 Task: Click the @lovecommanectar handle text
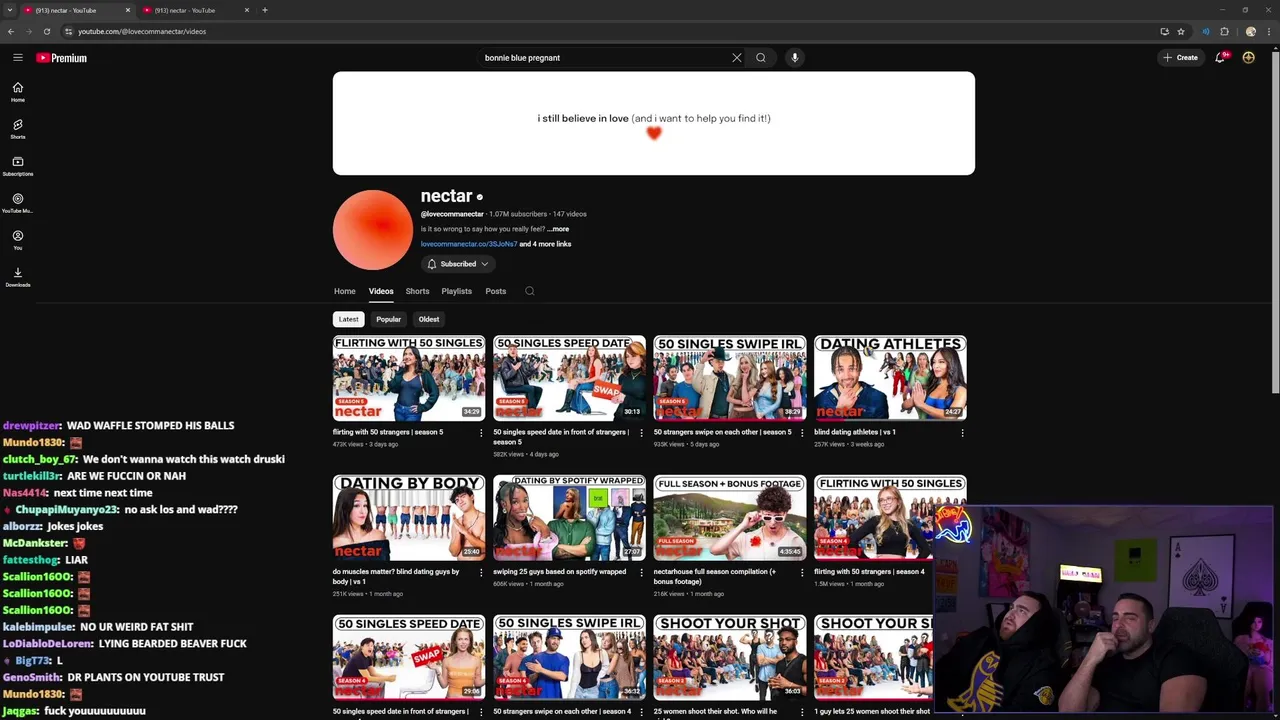point(452,214)
